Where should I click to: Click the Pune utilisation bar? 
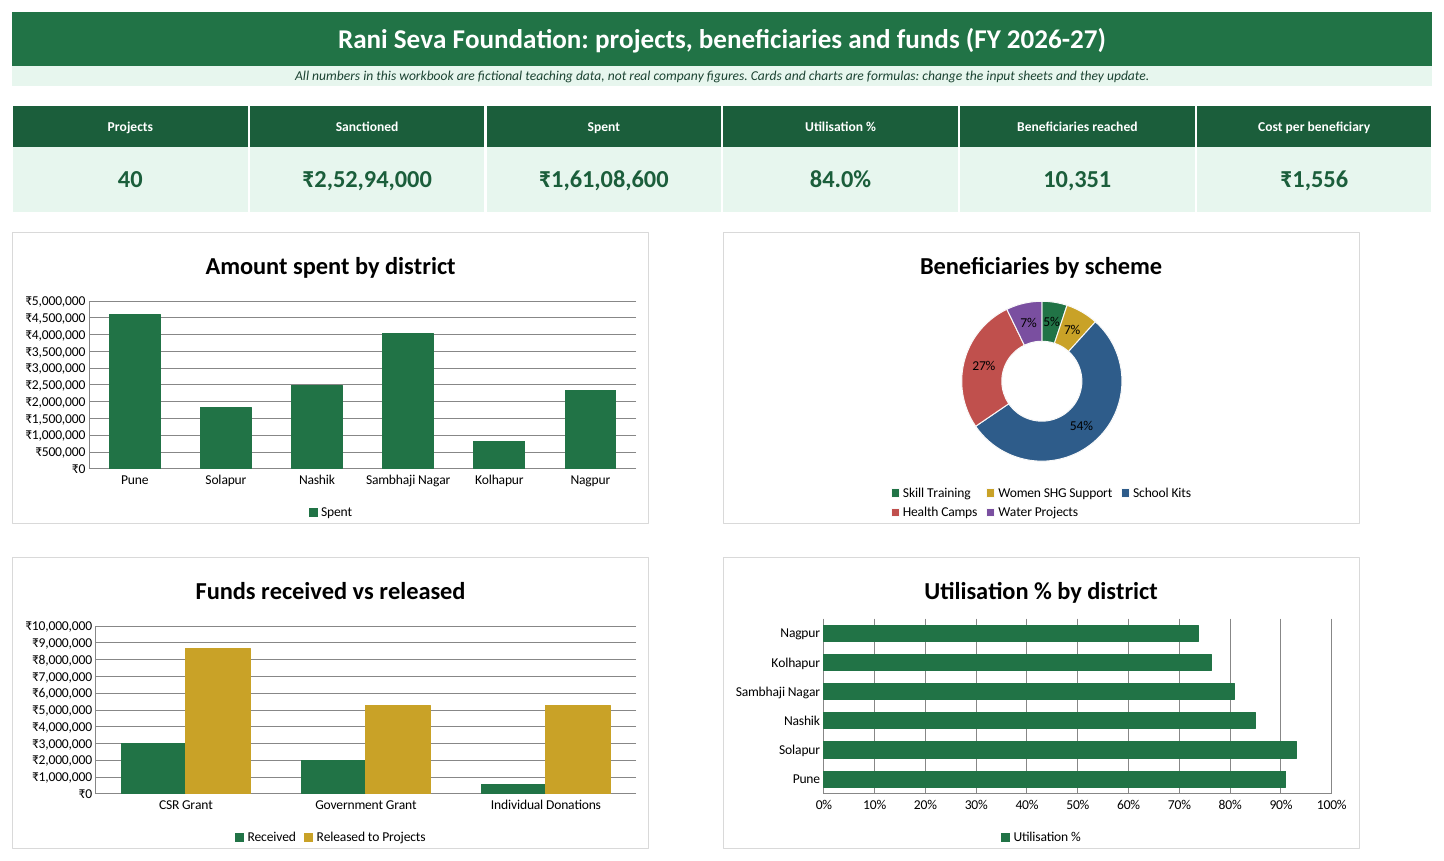coord(1055,779)
